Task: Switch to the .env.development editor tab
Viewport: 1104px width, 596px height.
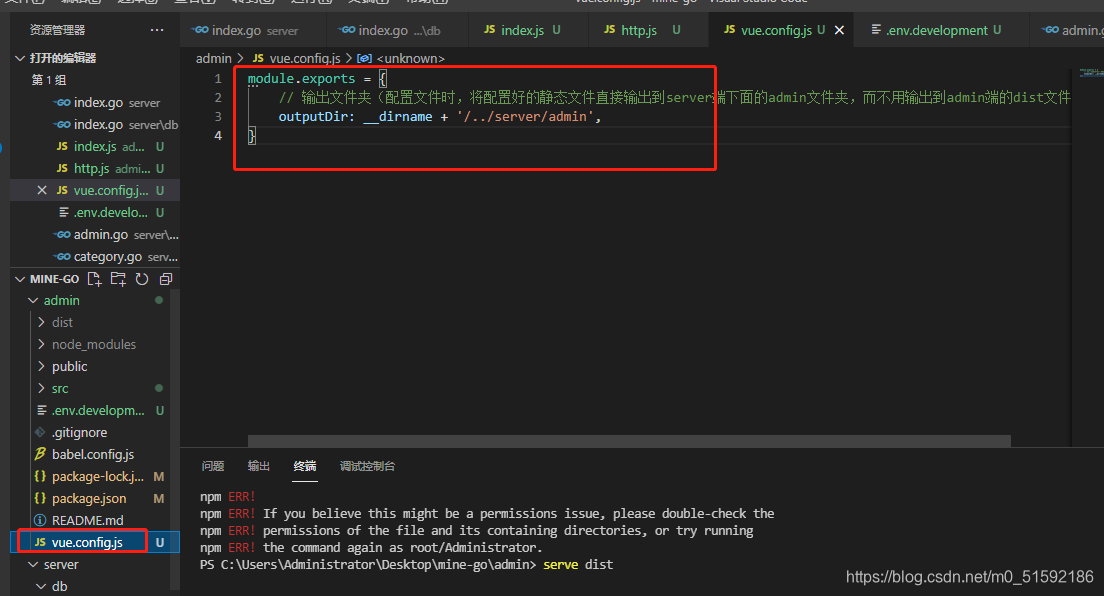Action: click(x=941, y=30)
